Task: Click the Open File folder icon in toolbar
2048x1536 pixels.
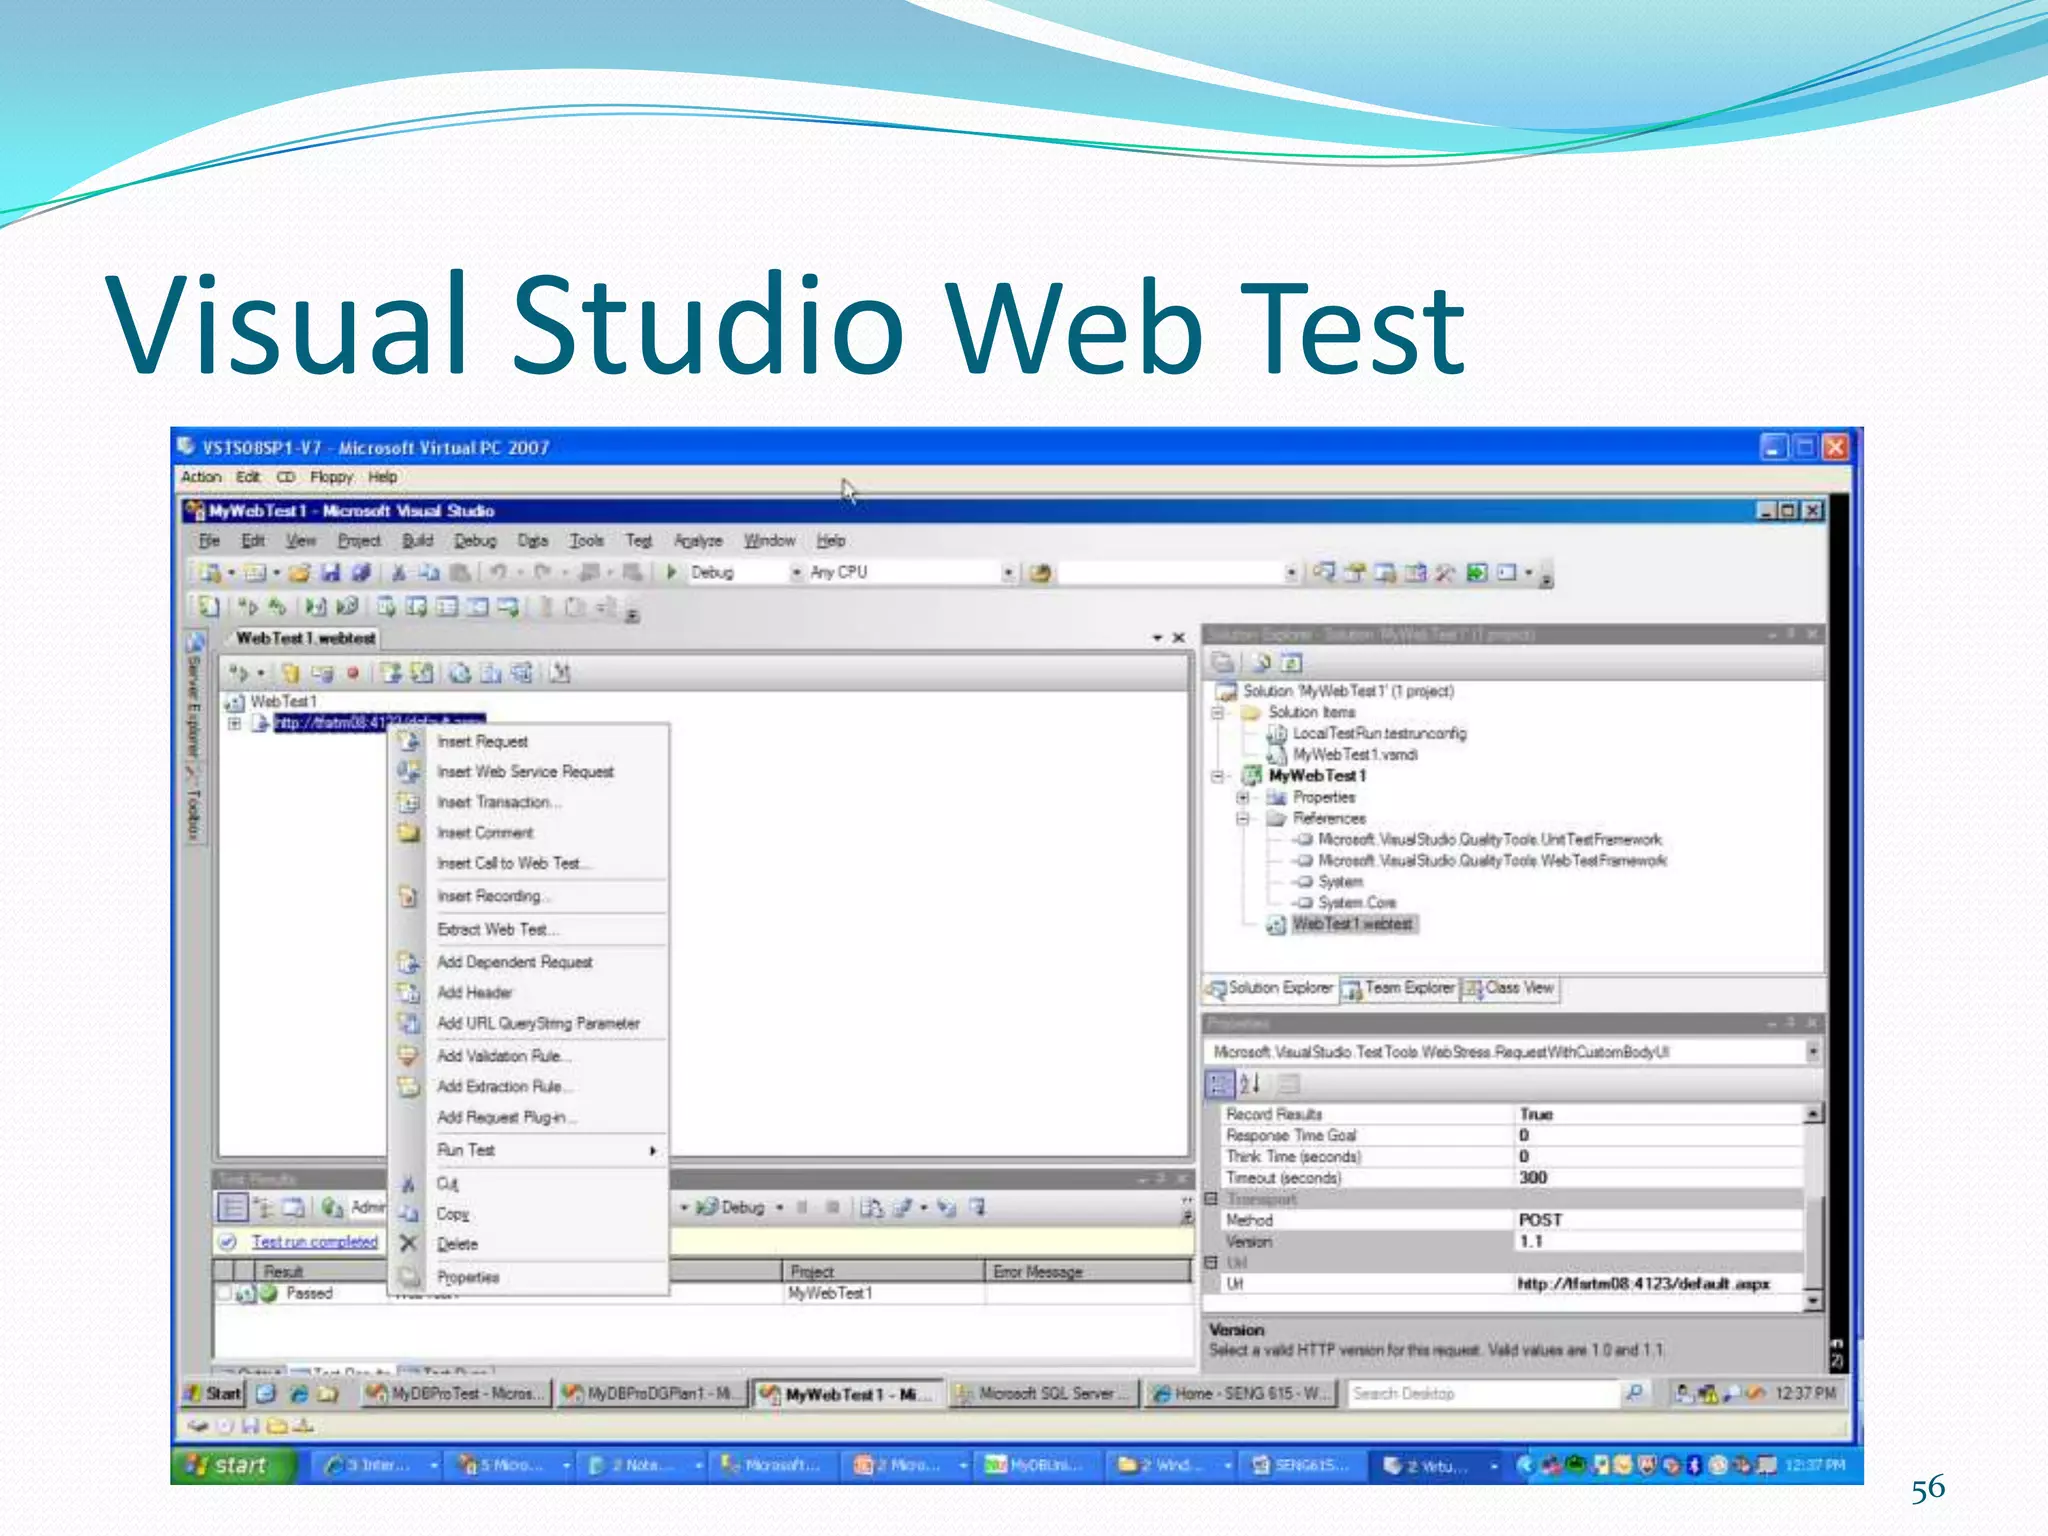Action: click(300, 572)
